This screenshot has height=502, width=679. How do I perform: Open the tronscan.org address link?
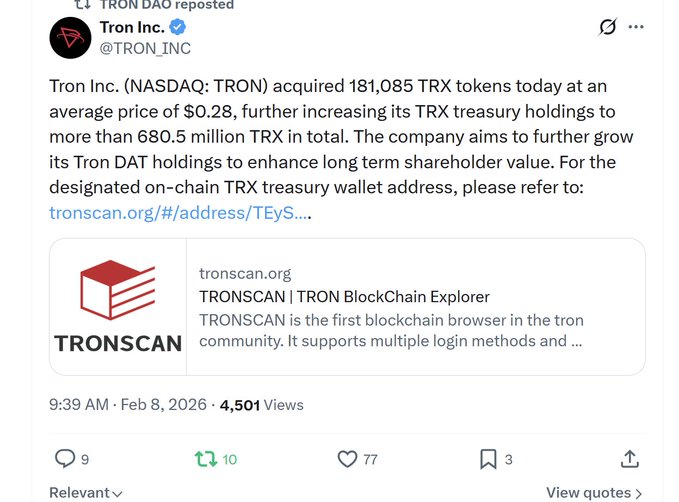[179, 212]
